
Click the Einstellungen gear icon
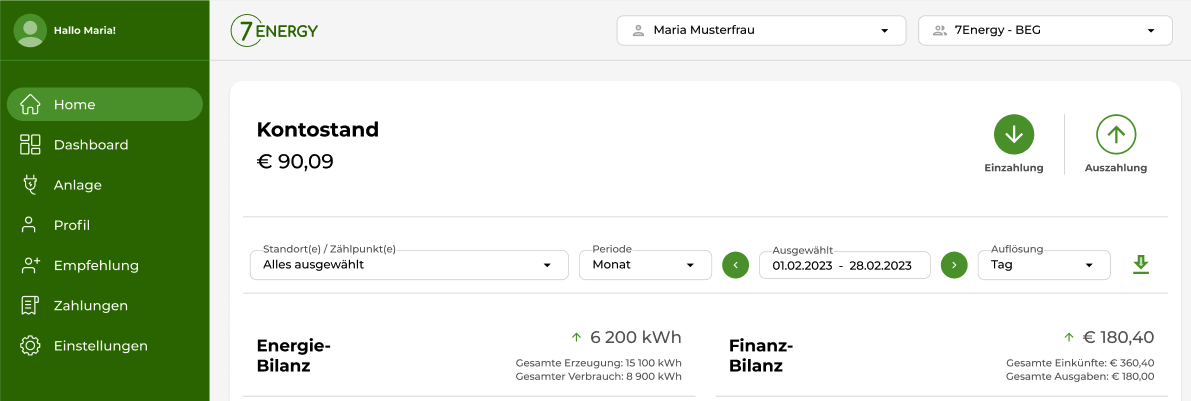click(30, 346)
